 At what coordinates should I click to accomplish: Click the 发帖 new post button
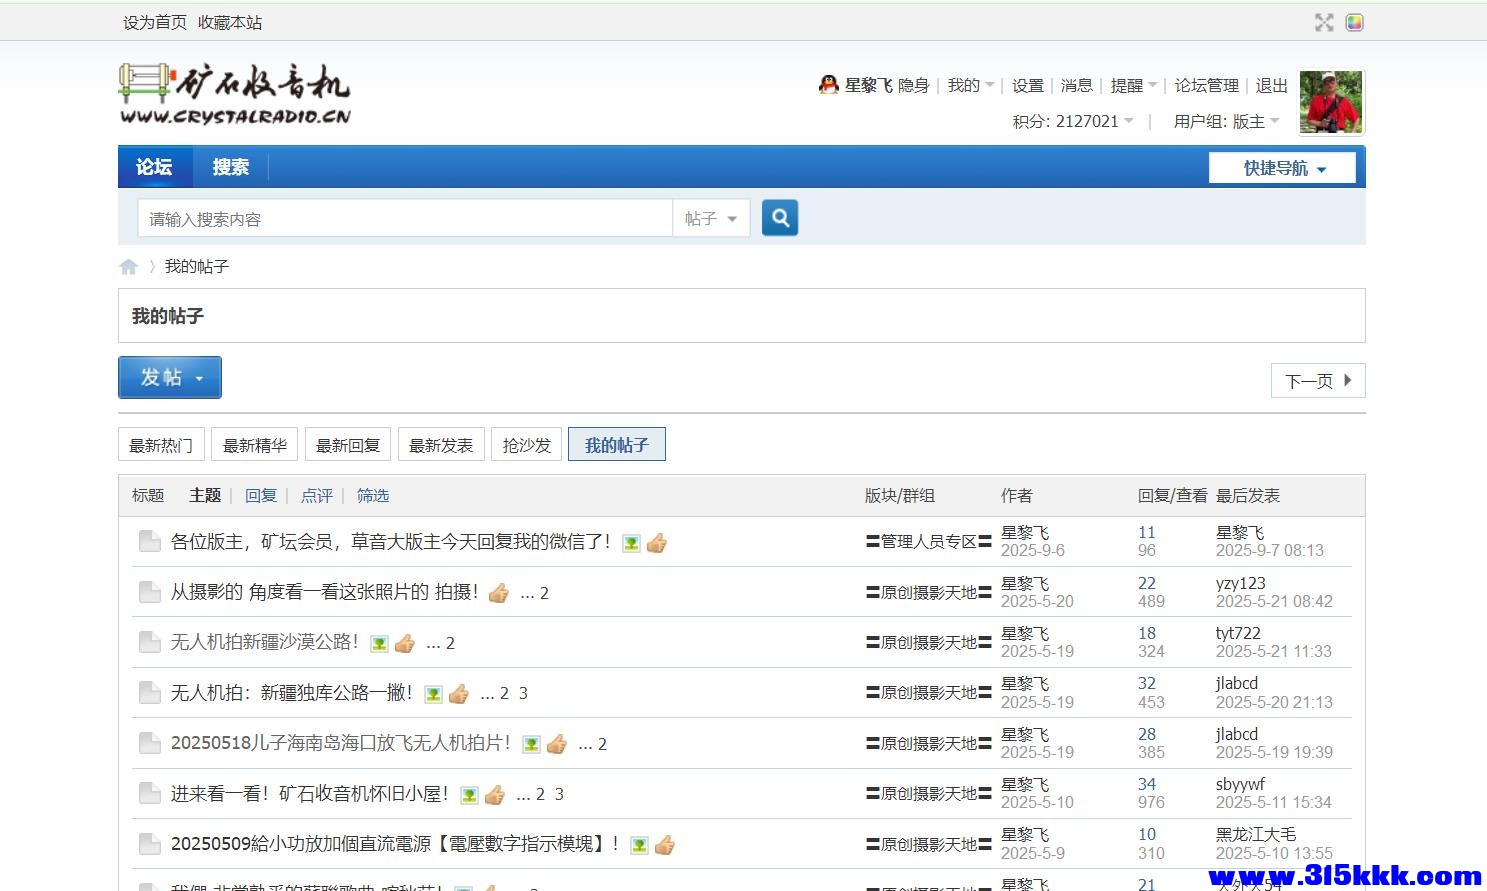(x=163, y=377)
